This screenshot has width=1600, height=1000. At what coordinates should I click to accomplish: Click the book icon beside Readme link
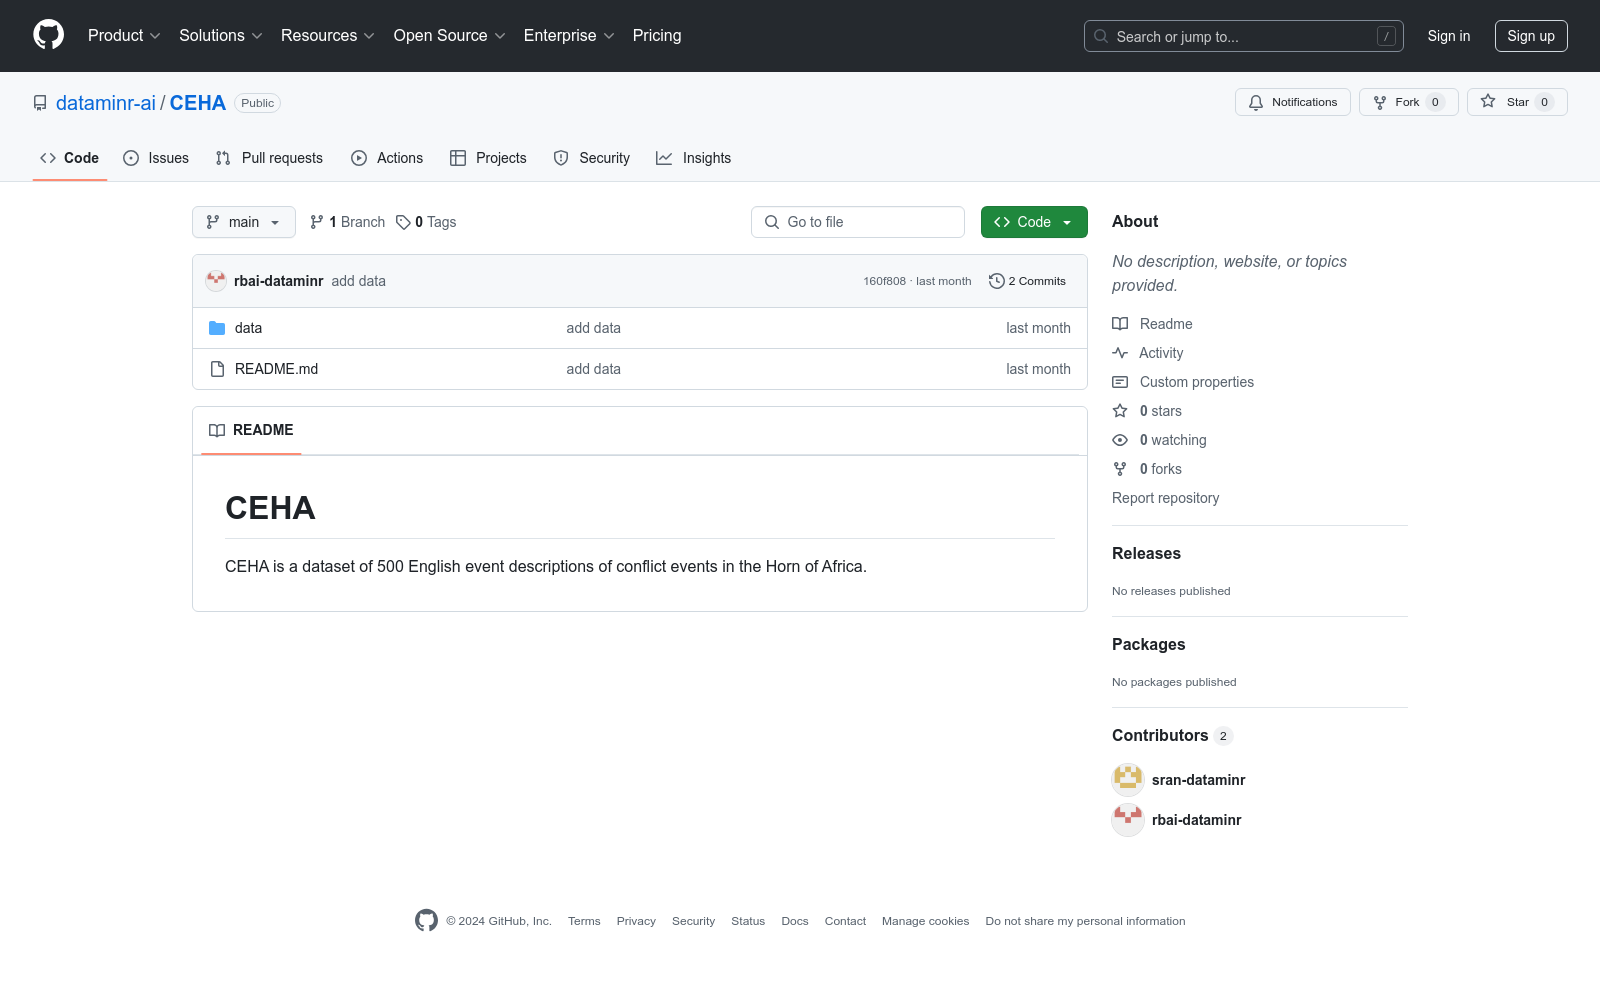1120,324
